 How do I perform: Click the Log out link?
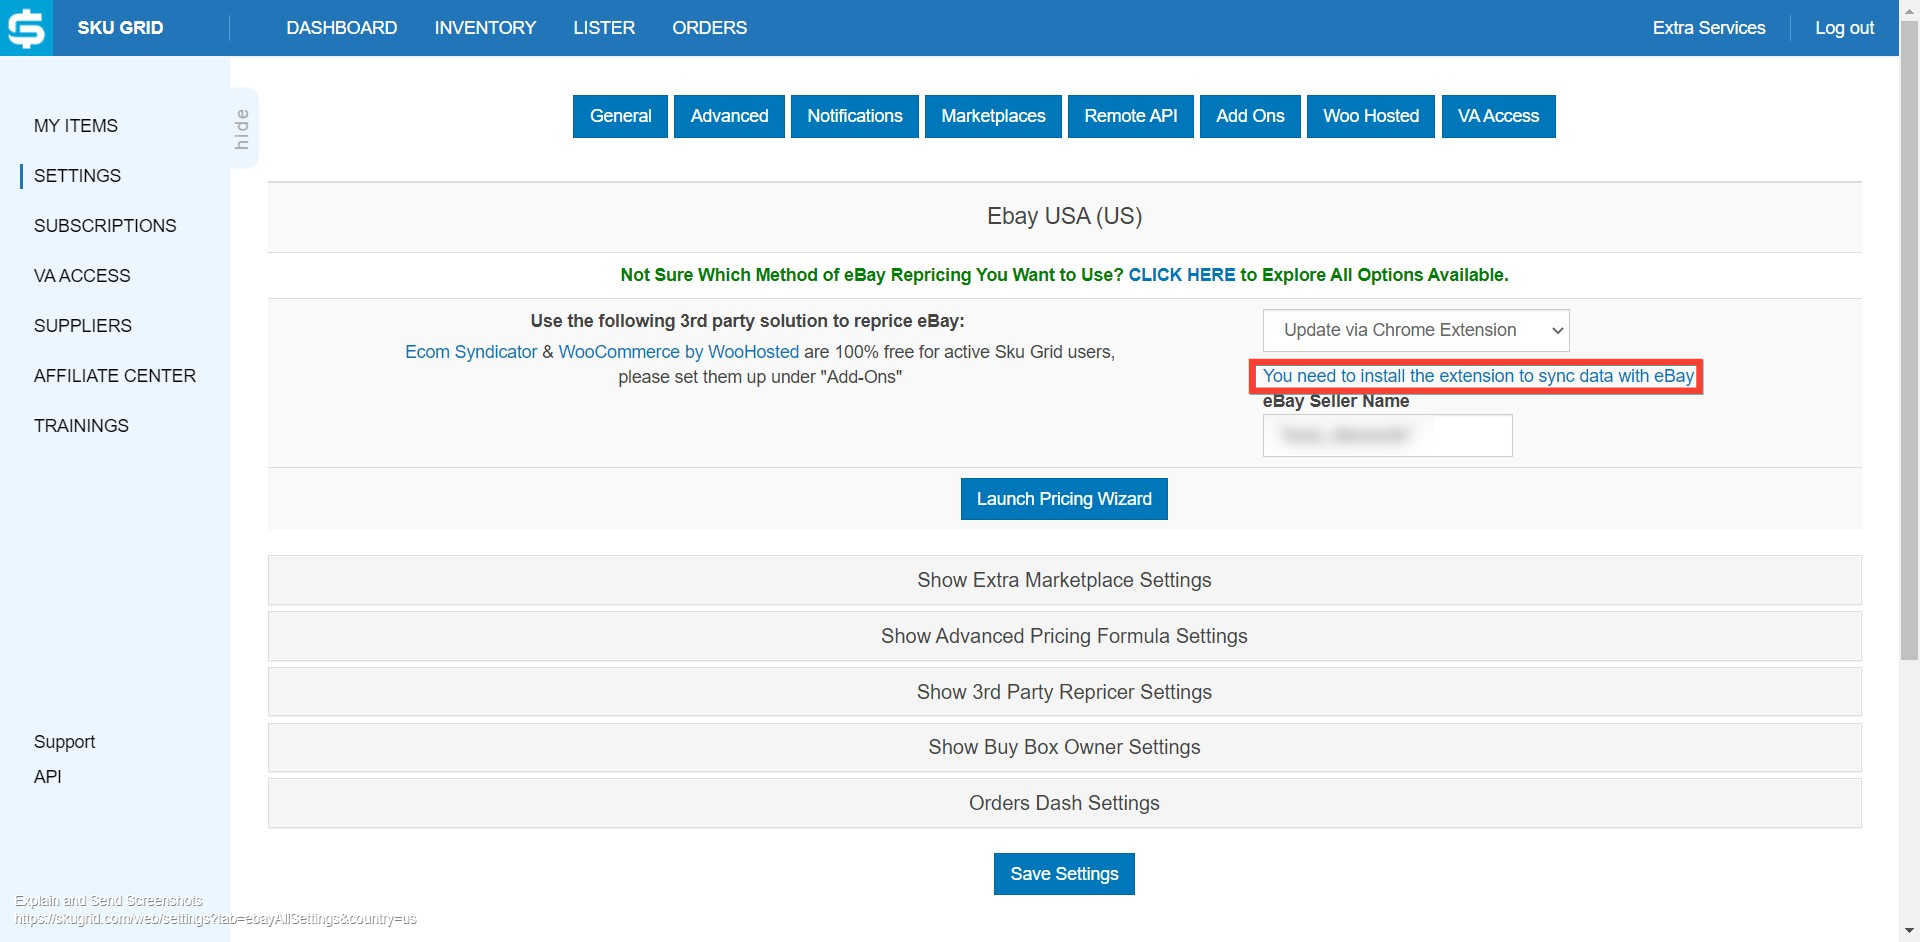pos(1844,28)
